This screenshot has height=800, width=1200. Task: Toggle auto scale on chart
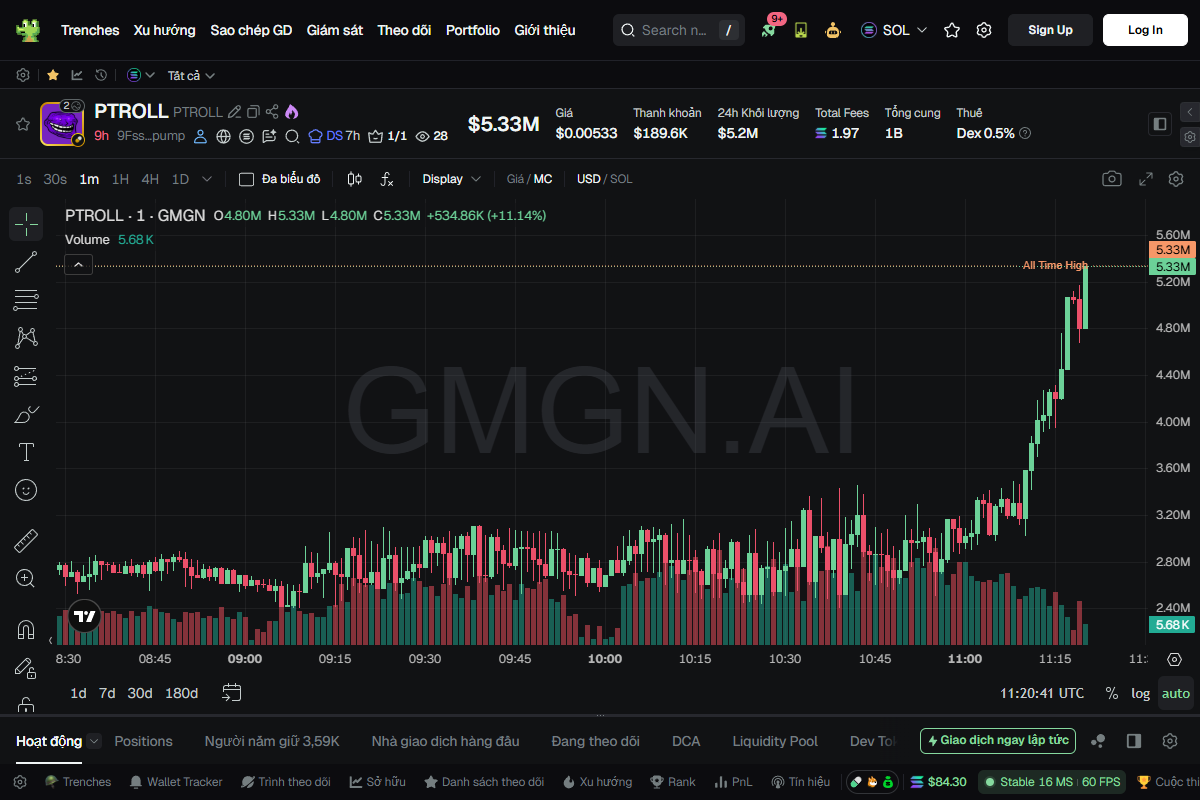click(1176, 693)
